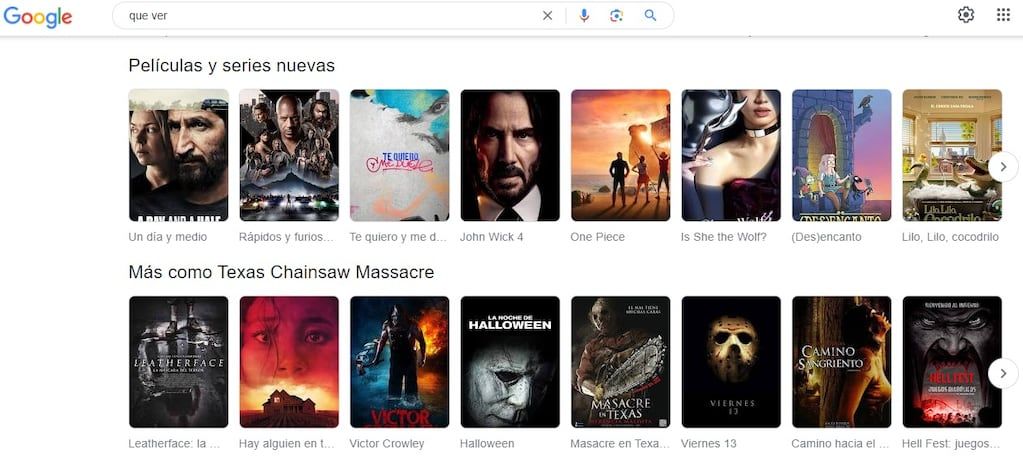Click the 'Películas y series nuevas' heading
This screenshot has width=1023, height=467.
click(232, 66)
